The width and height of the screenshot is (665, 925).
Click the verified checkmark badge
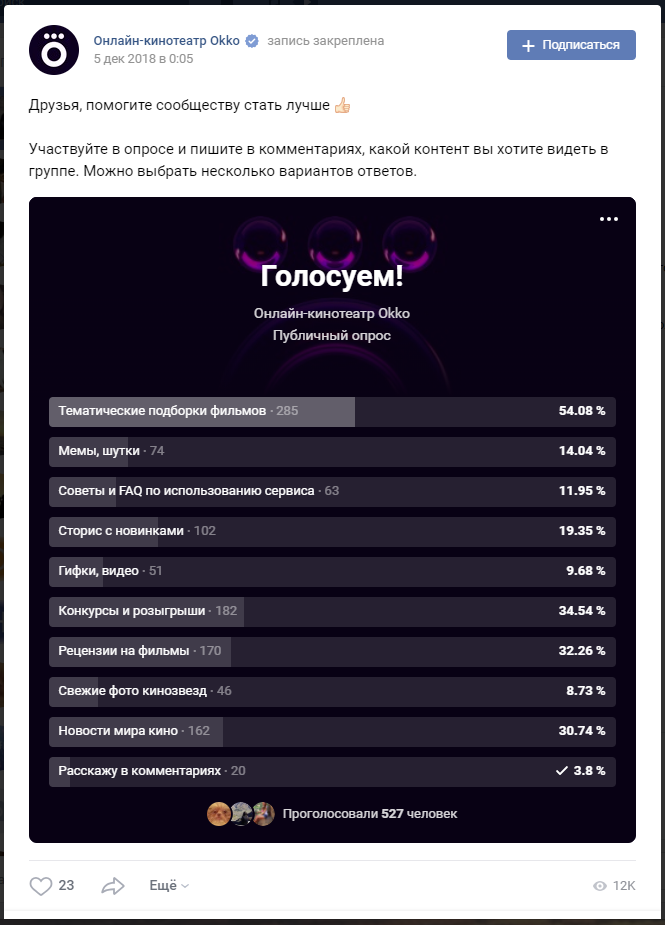coord(252,41)
